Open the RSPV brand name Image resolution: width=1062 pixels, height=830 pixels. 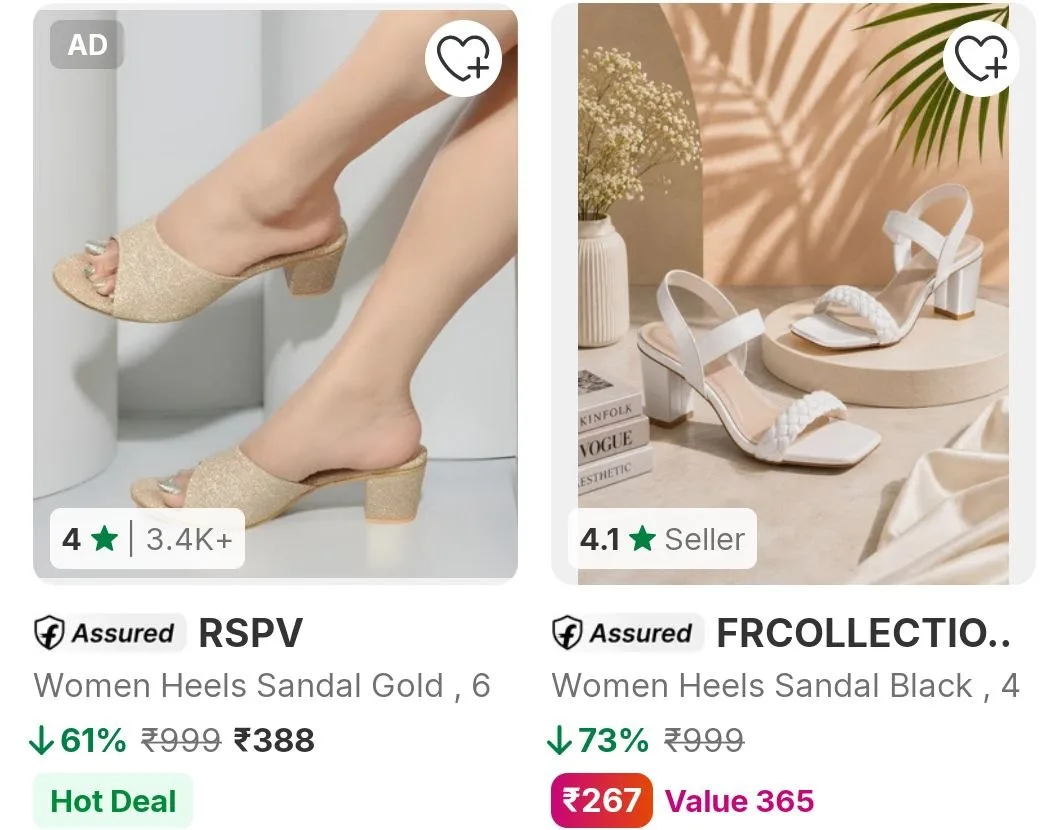[x=251, y=634]
